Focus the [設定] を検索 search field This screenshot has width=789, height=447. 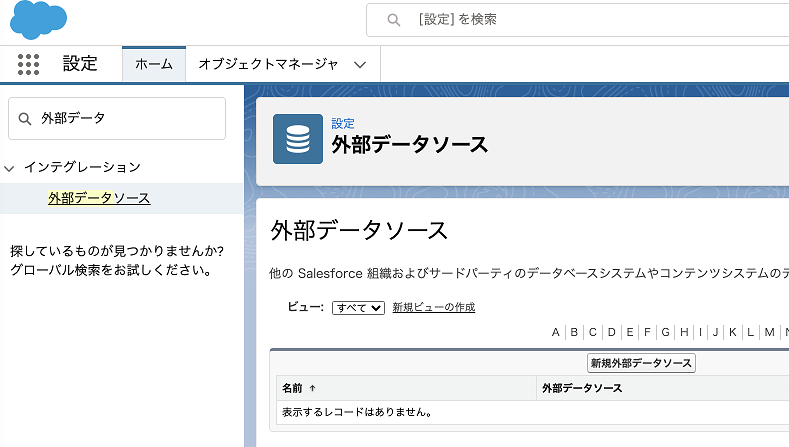[578, 20]
